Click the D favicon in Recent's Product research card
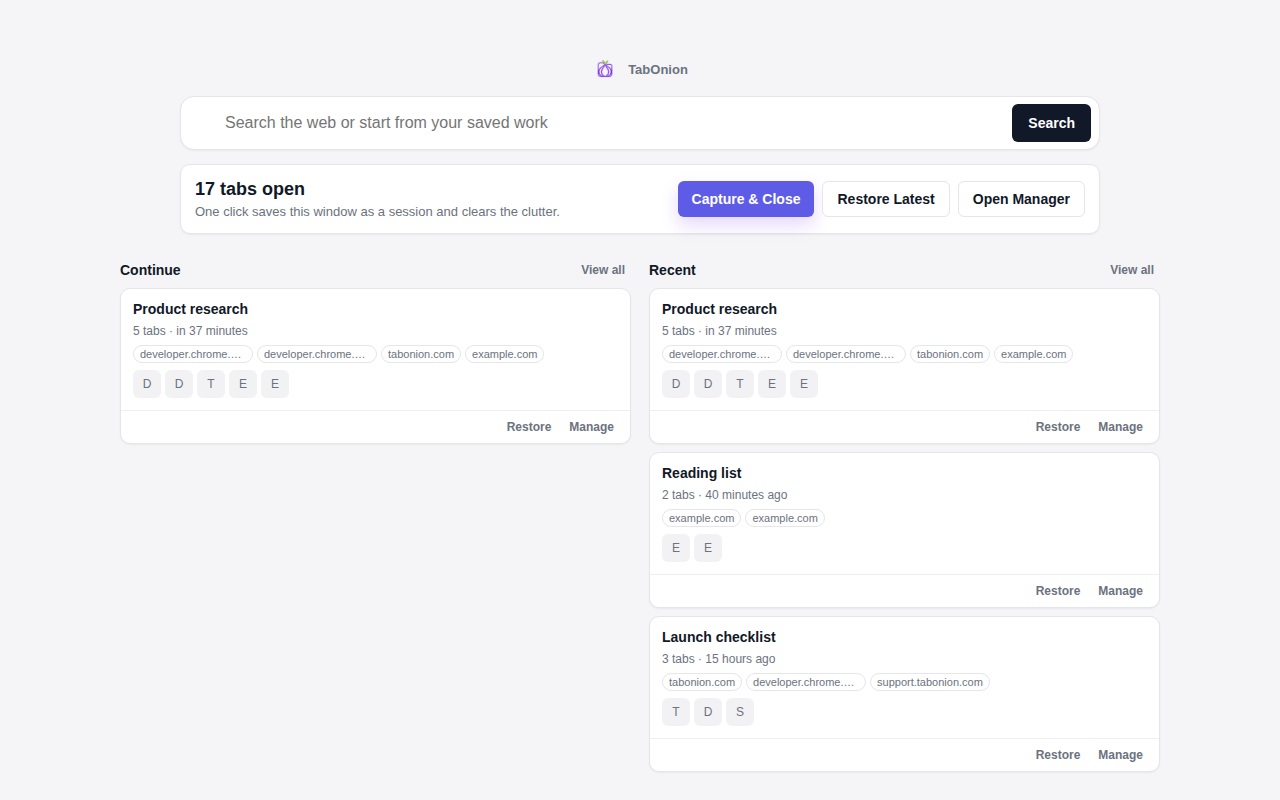Image resolution: width=1280 pixels, height=800 pixels. click(676, 384)
